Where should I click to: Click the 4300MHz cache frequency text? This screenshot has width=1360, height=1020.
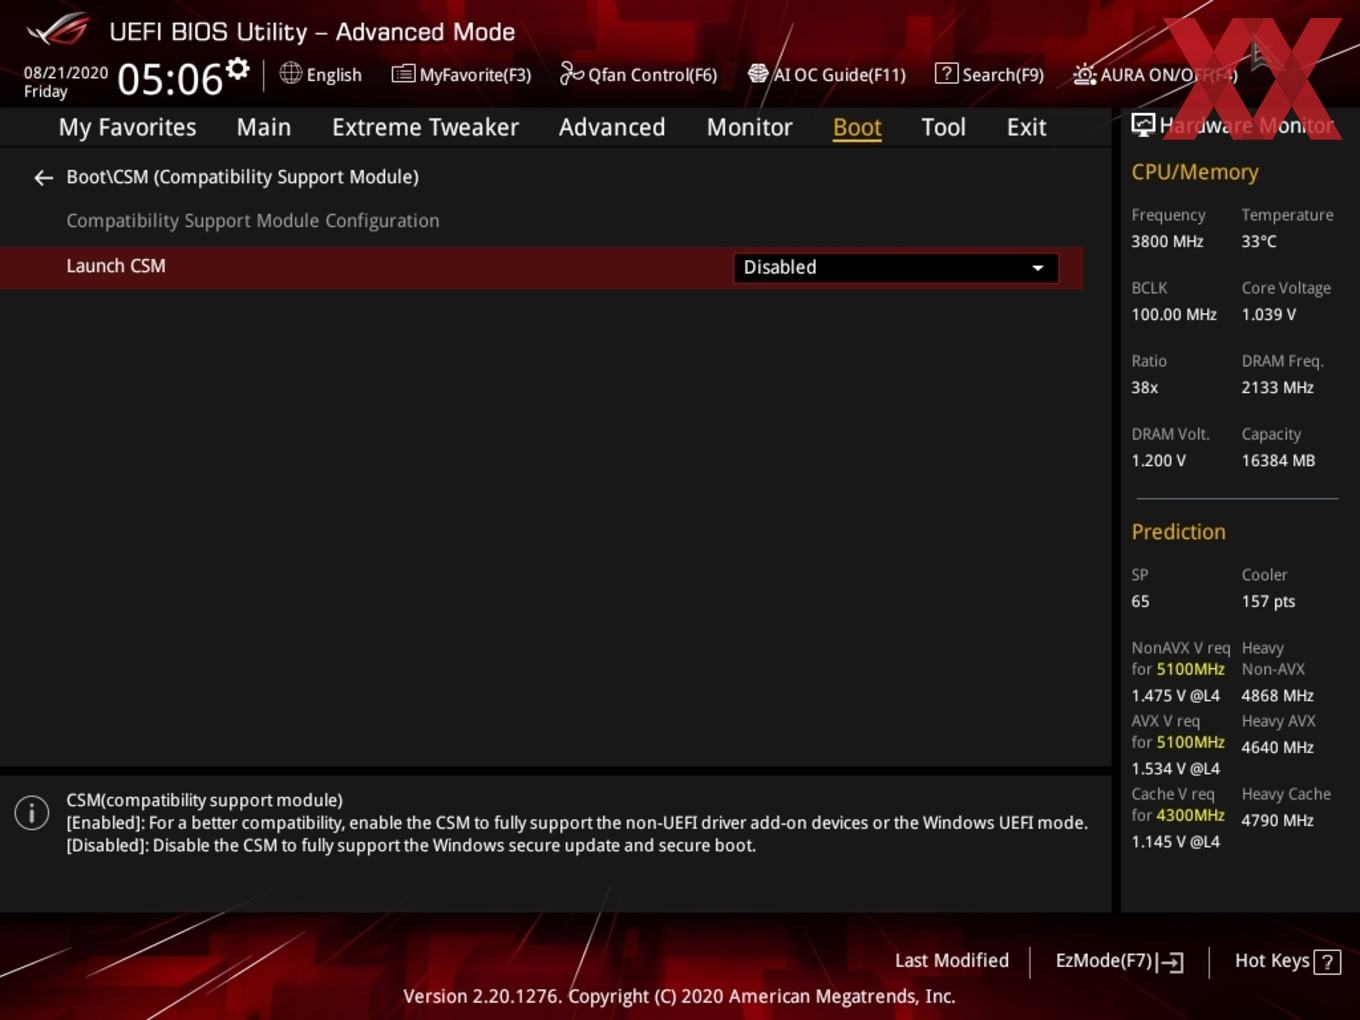tap(1190, 815)
